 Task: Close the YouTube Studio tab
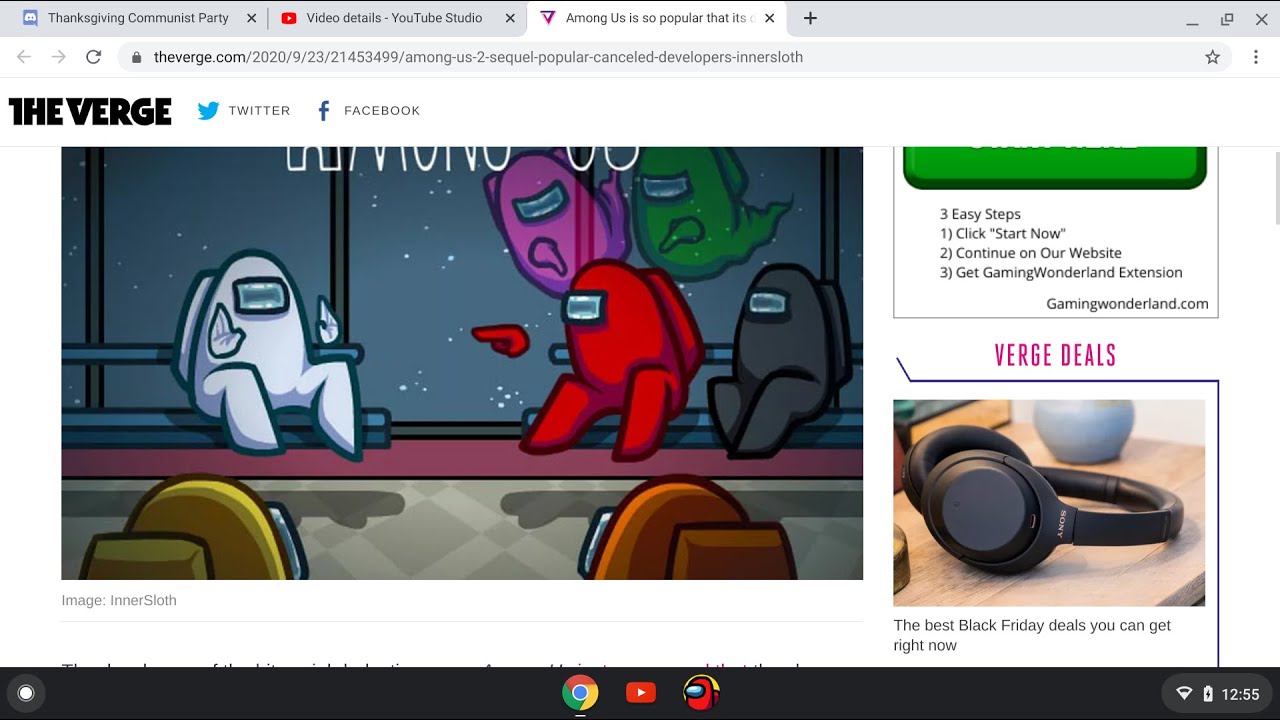[511, 18]
